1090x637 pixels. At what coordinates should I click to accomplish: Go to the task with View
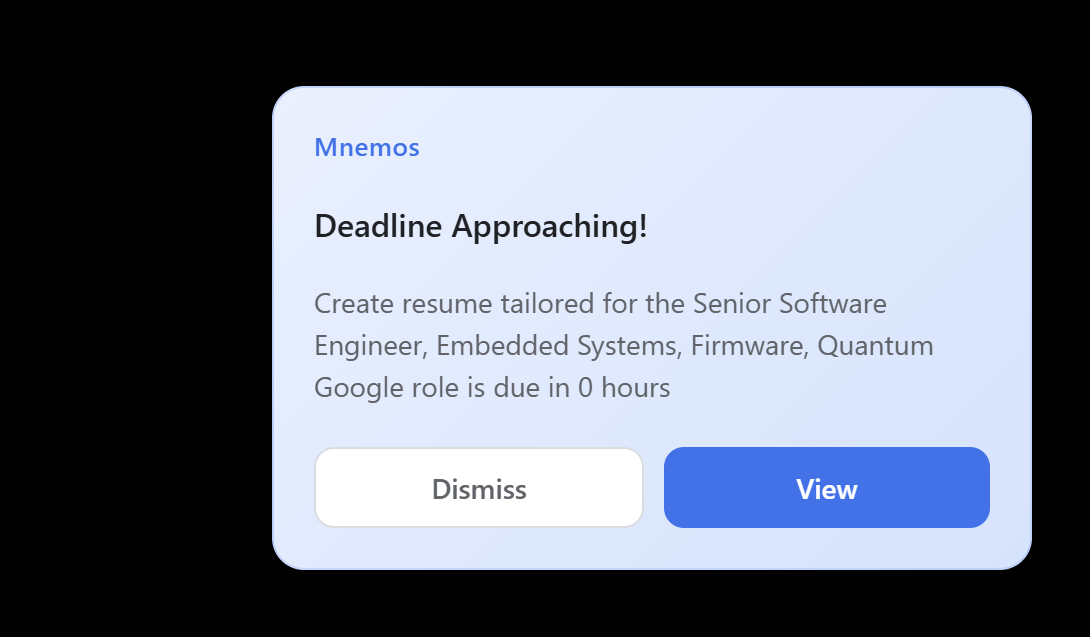pos(827,487)
